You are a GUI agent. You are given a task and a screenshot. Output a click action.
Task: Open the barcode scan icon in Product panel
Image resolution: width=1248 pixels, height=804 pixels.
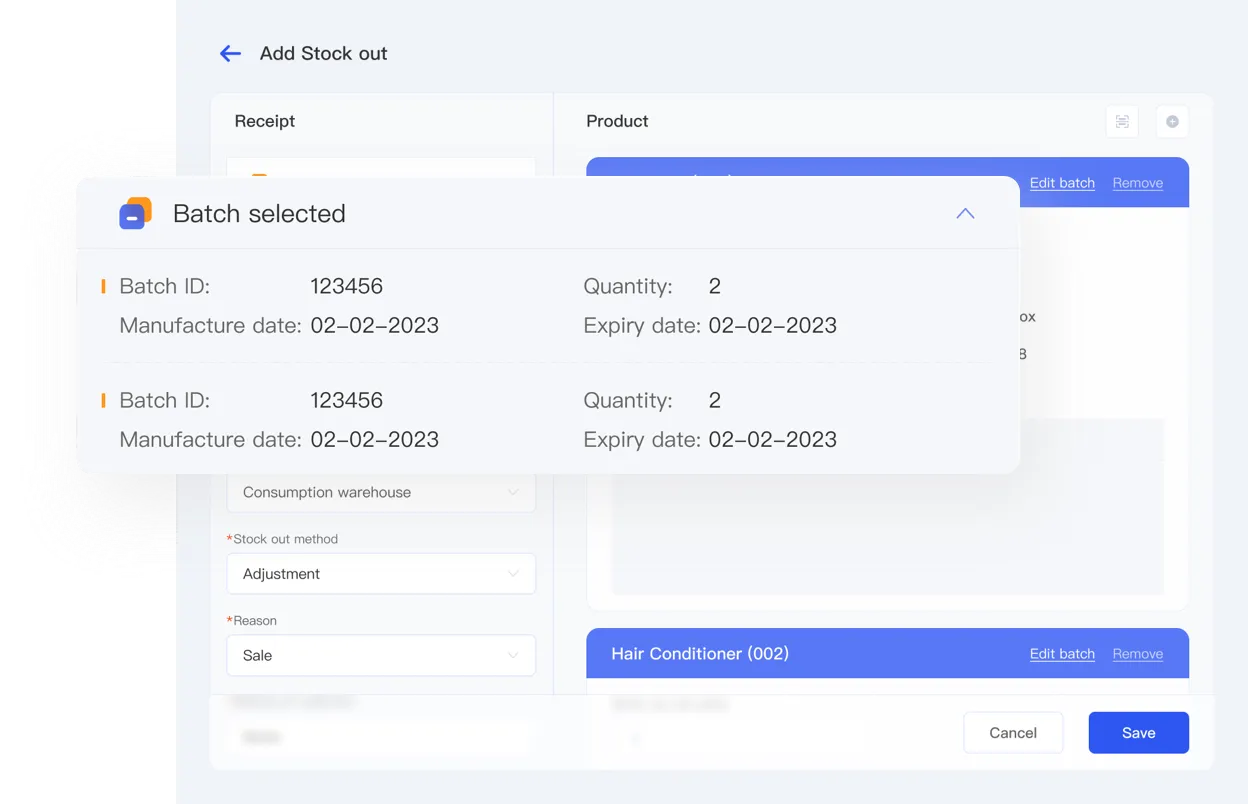coord(1121,121)
